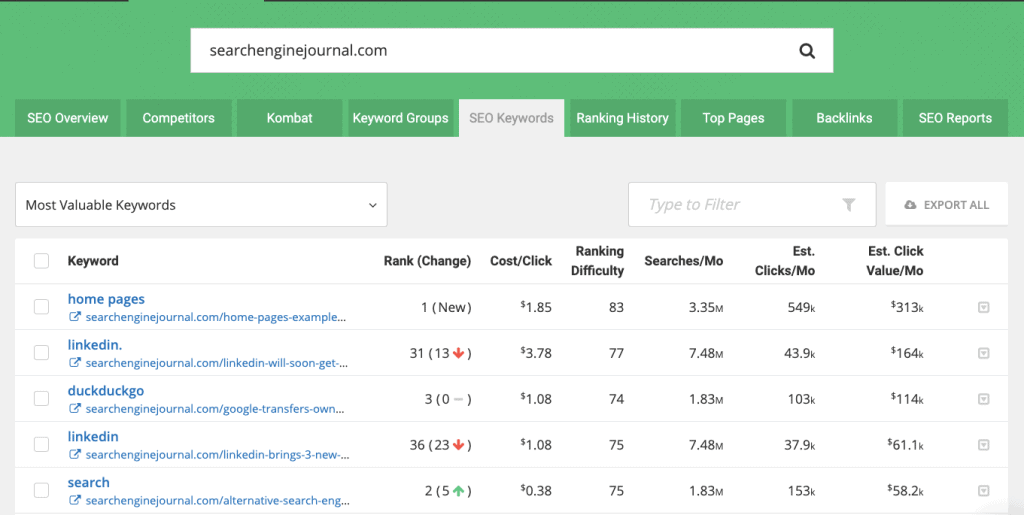Go to the SEO Reports tab
The width and height of the screenshot is (1024, 515).
point(955,118)
